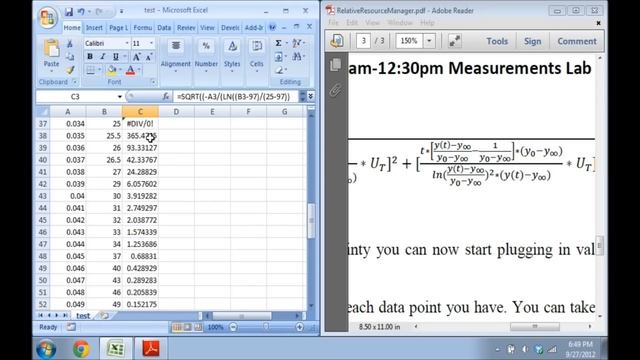Click the Adobe Reader convert-to-PDF toolbar icon
Viewport: 640px width, 360px height.
click(337, 41)
